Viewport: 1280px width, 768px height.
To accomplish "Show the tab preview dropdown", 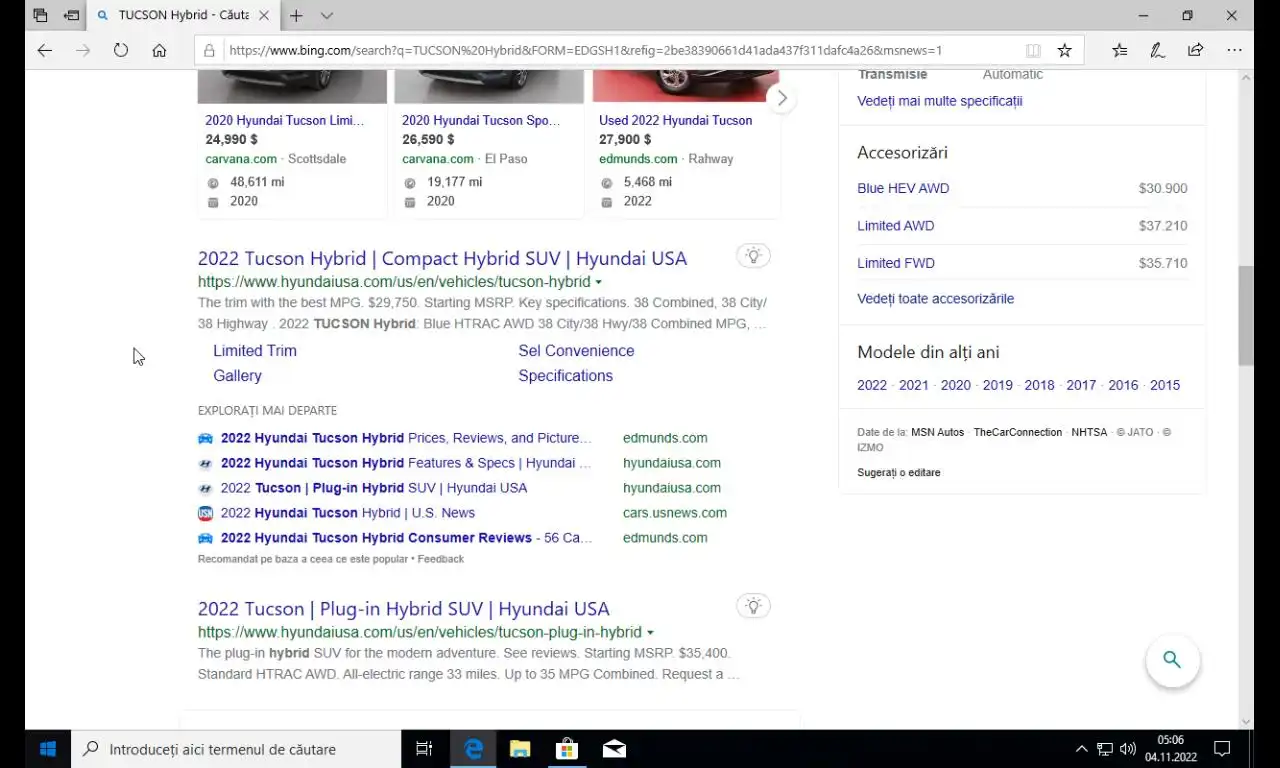I will tap(327, 15).
